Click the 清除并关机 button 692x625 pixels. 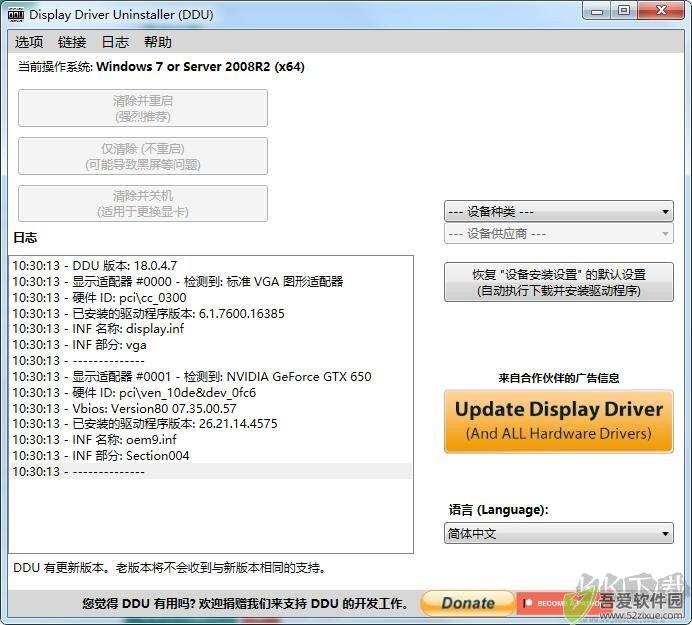click(x=143, y=203)
